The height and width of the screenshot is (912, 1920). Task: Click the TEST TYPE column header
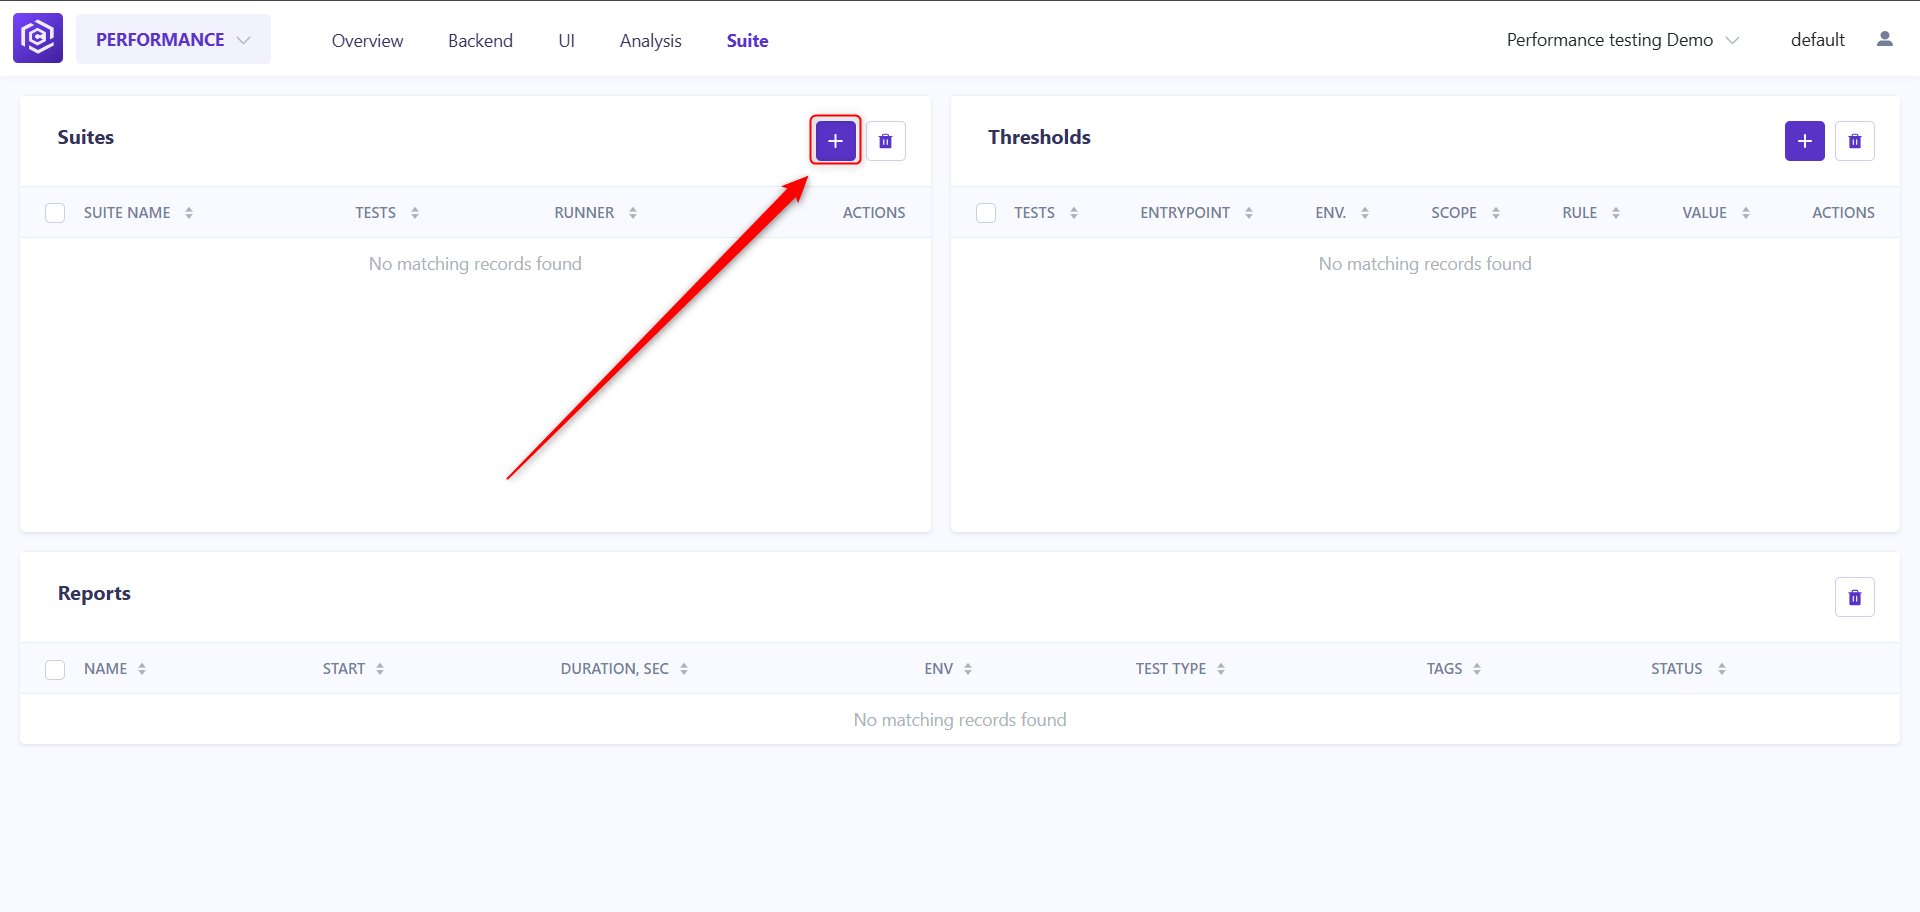1170,669
